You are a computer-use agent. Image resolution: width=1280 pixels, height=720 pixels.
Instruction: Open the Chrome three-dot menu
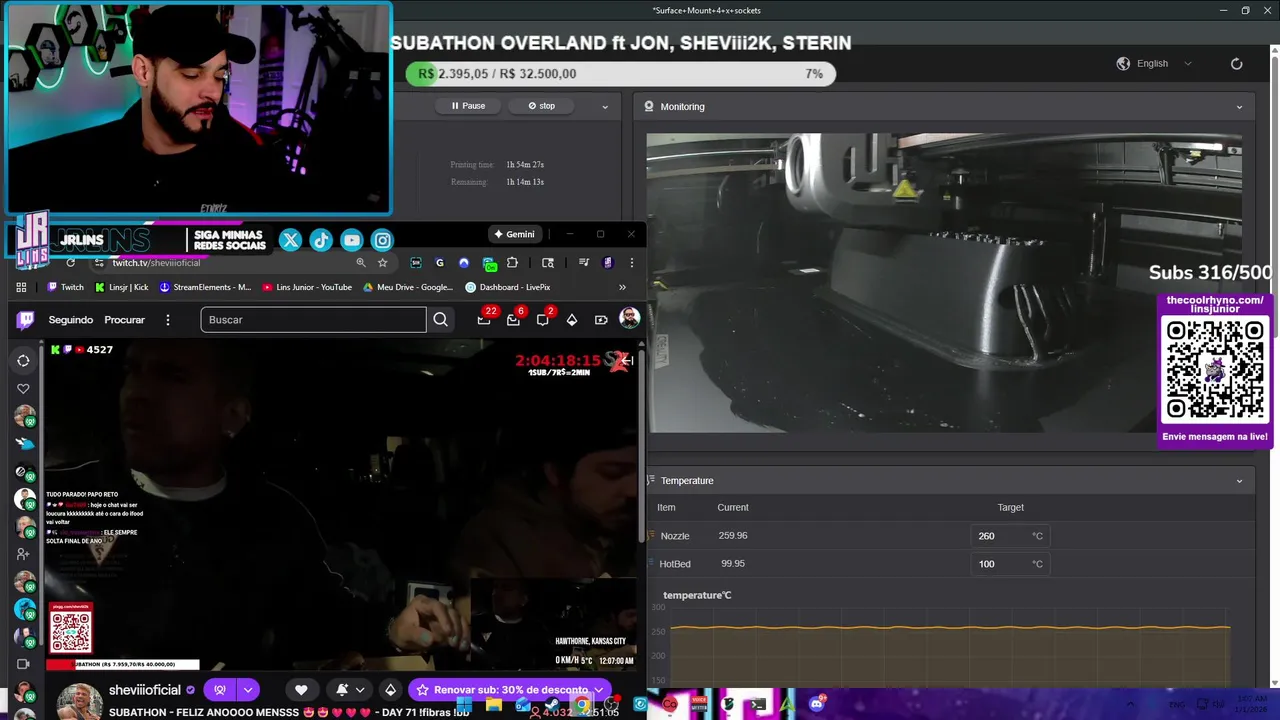pyautogui.click(x=631, y=262)
